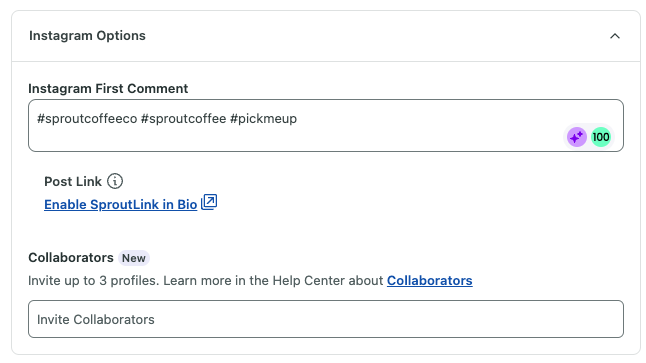Collapse the Instagram Options section chevron
Image resolution: width=646 pixels, height=363 pixels.
614,36
